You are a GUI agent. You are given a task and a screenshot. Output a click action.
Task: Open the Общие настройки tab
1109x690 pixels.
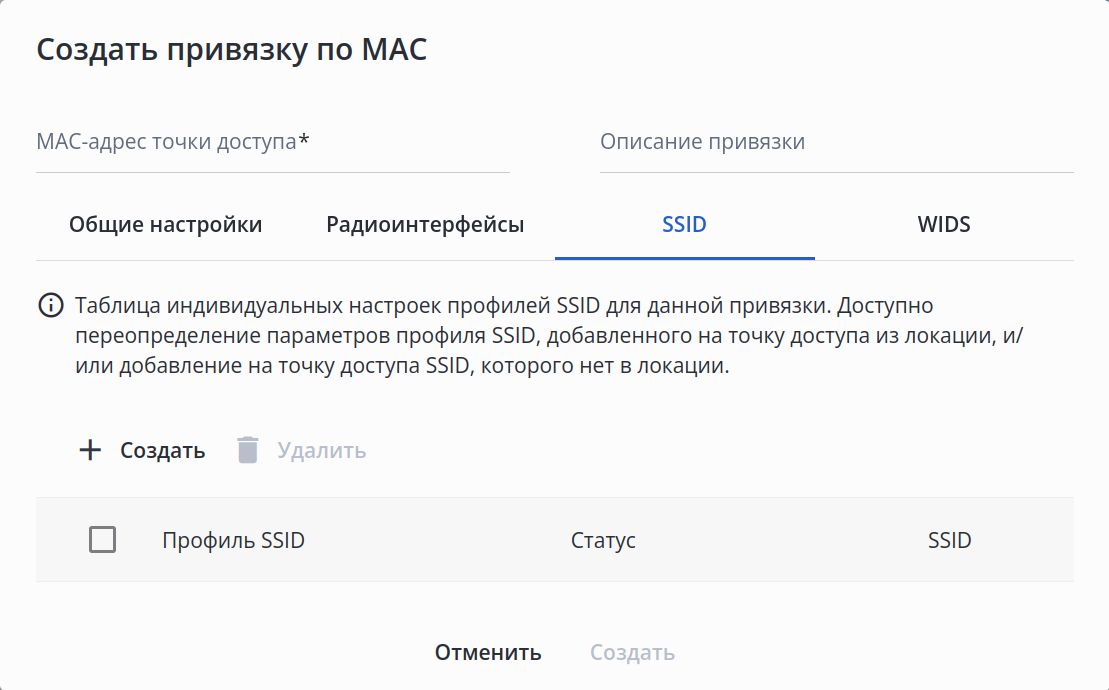165,224
